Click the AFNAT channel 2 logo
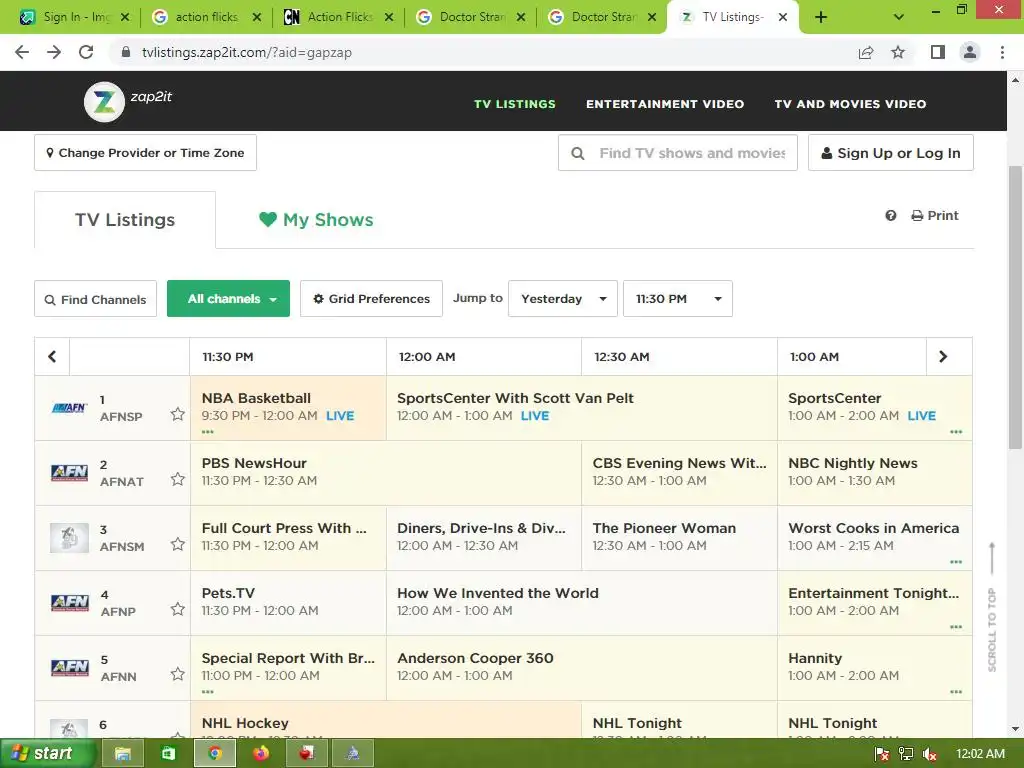This screenshot has width=1024, height=768. [69, 473]
